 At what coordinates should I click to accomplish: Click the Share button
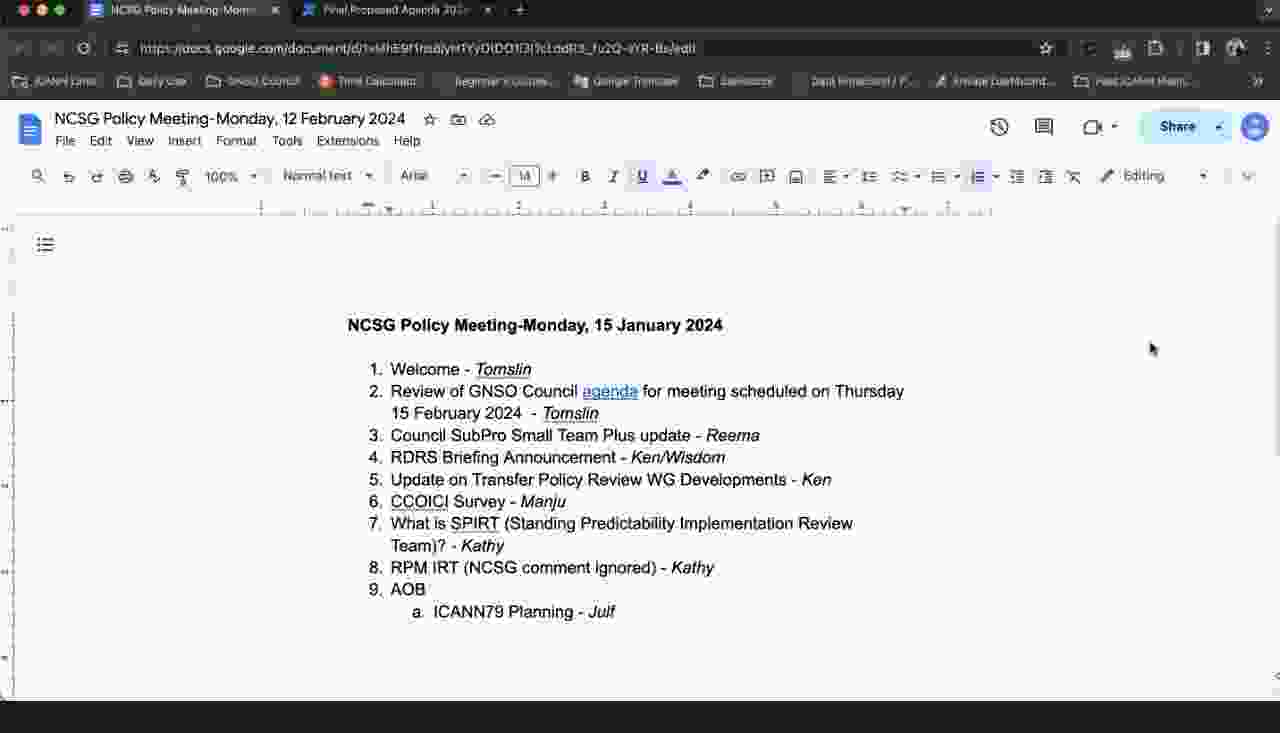point(1177,127)
